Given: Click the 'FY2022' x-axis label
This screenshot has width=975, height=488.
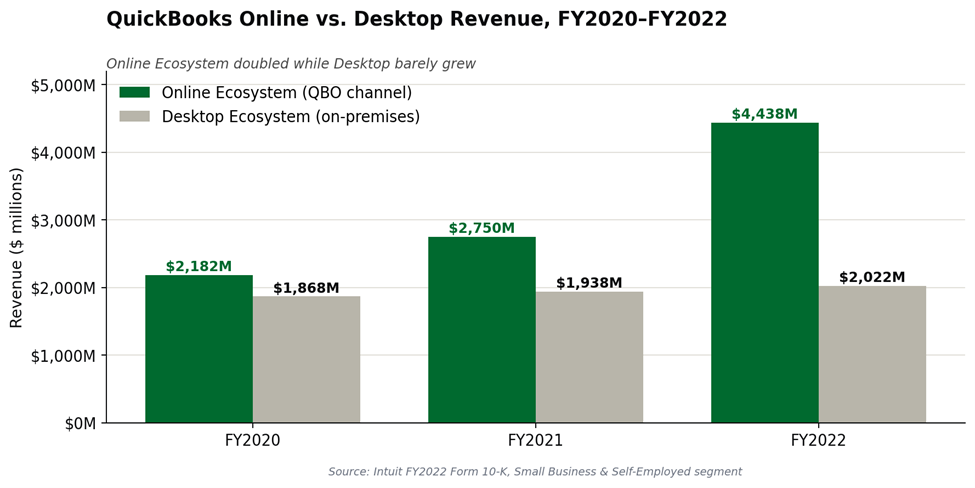Looking at the screenshot, I should pos(818,441).
